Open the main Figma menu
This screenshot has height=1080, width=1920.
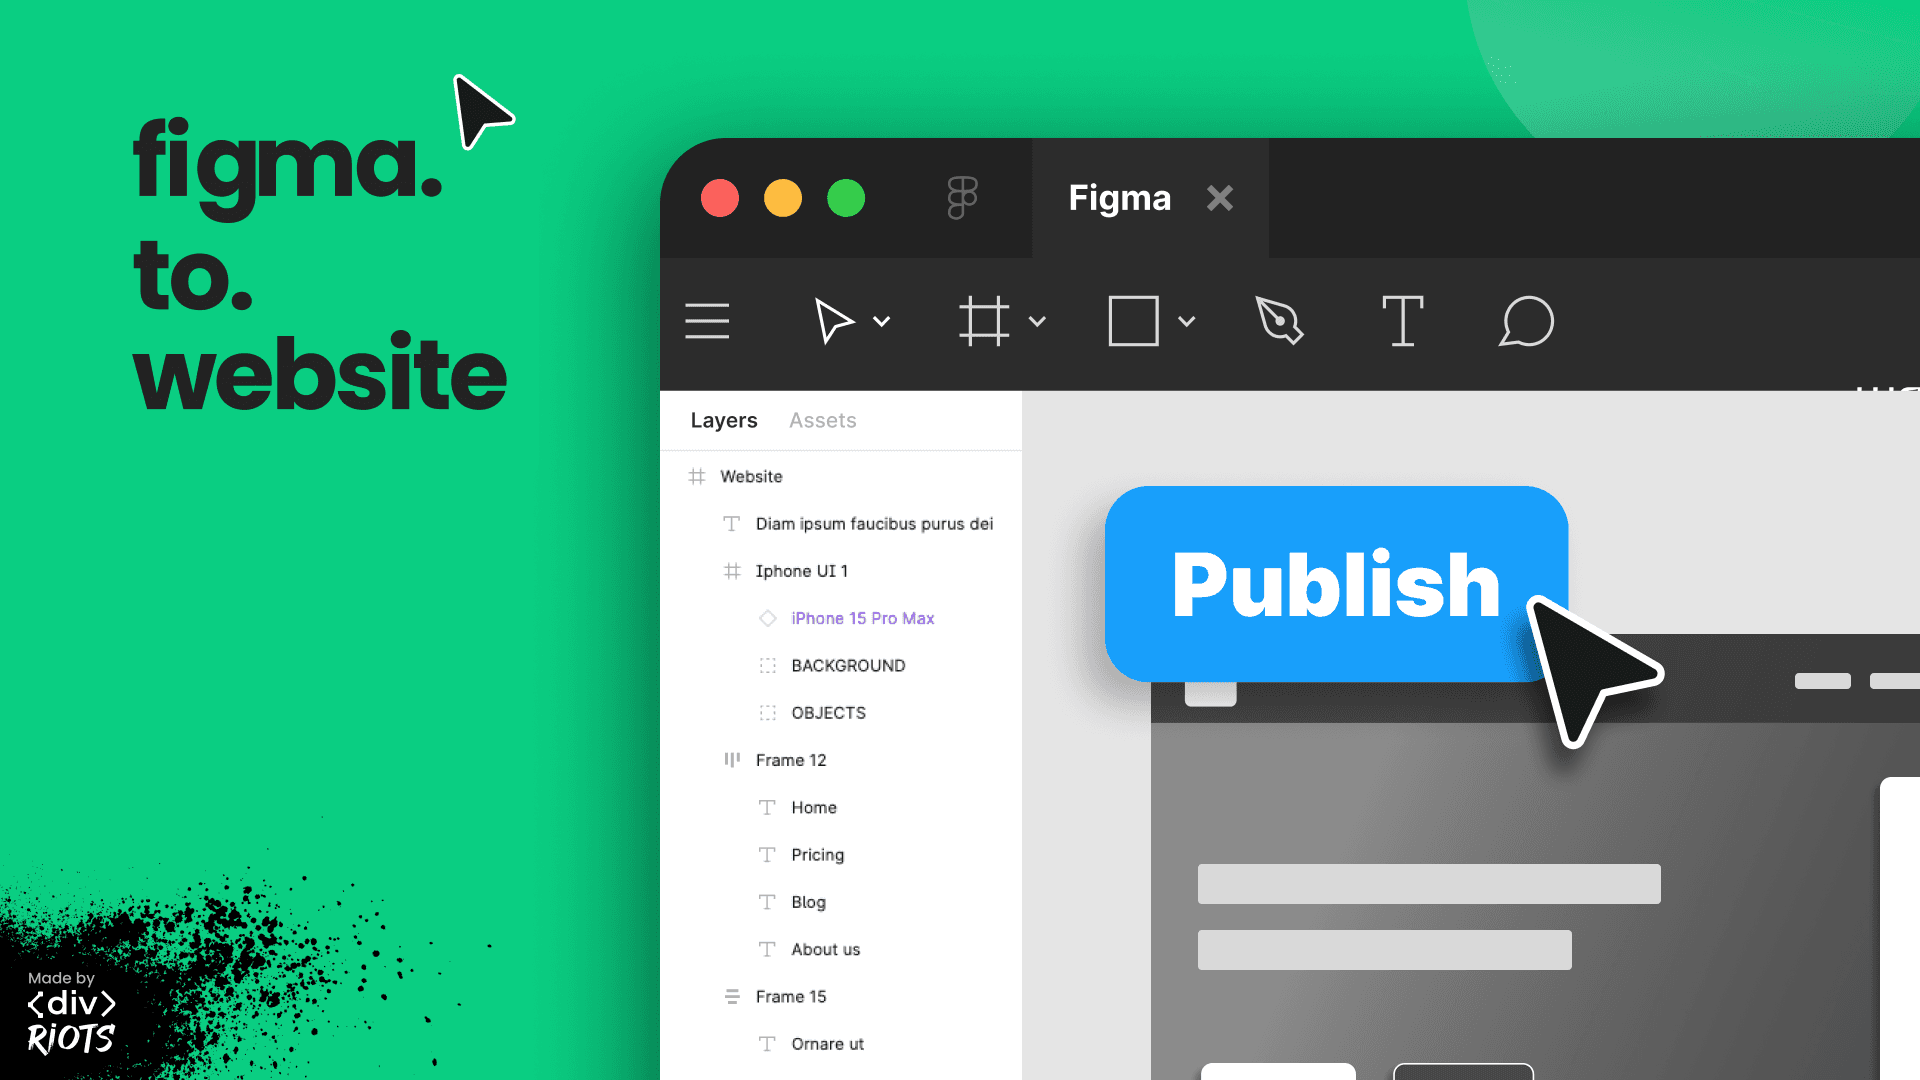coord(705,322)
